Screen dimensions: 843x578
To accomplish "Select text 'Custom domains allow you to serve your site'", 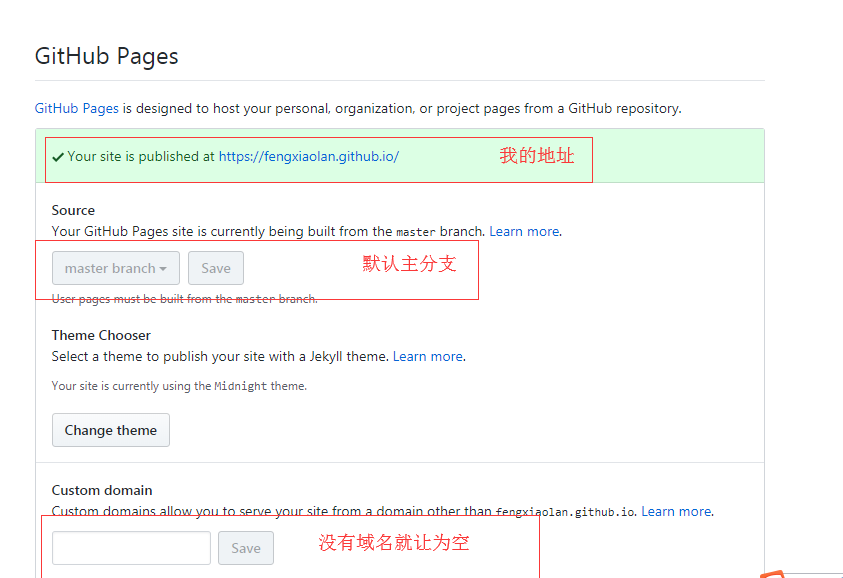I will (x=190, y=511).
